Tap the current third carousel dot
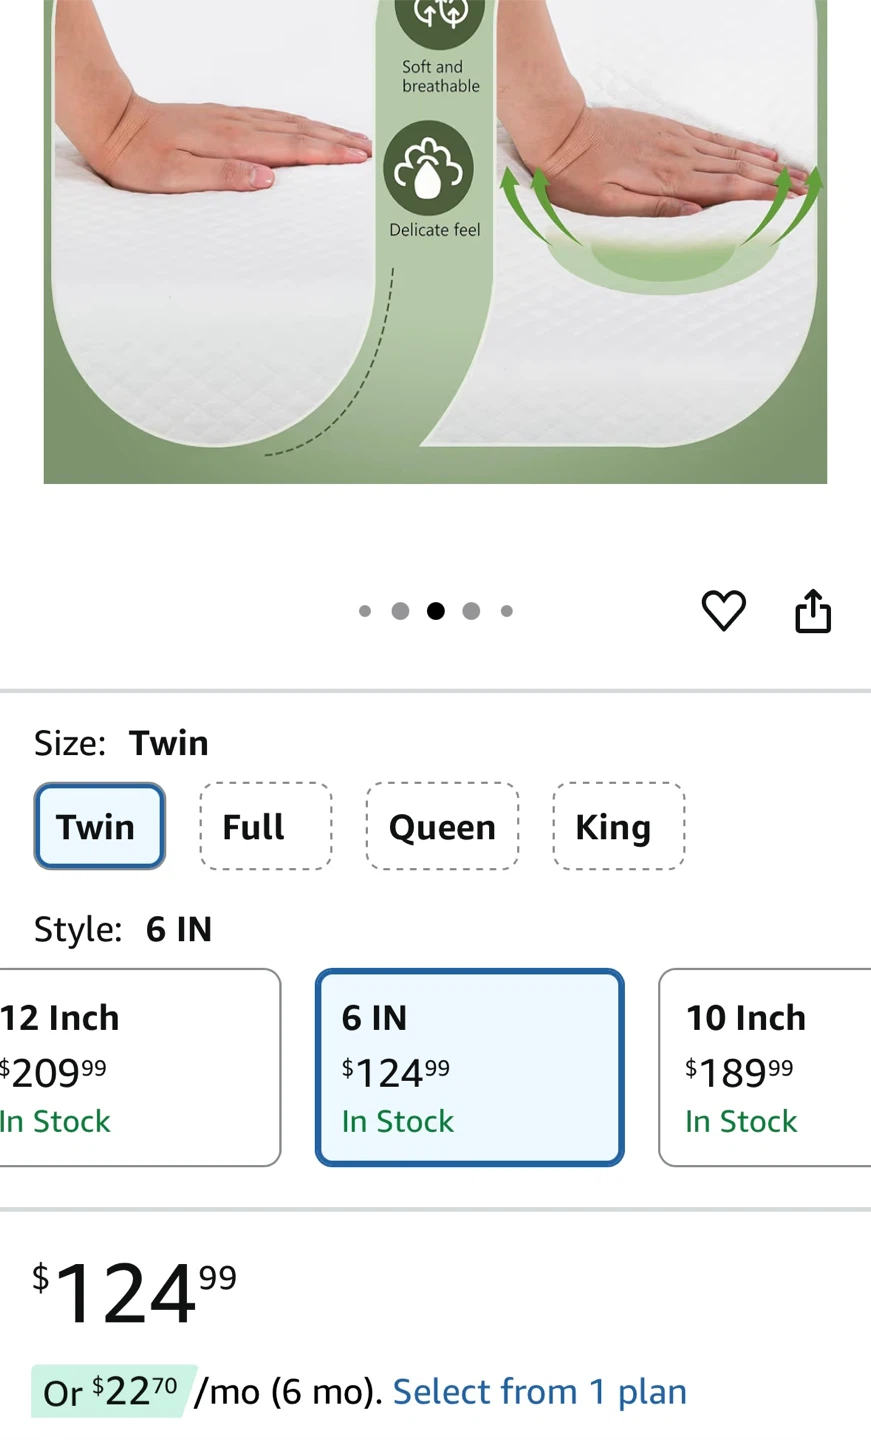This screenshot has width=871, height=1440. click(x=436, y=611)
